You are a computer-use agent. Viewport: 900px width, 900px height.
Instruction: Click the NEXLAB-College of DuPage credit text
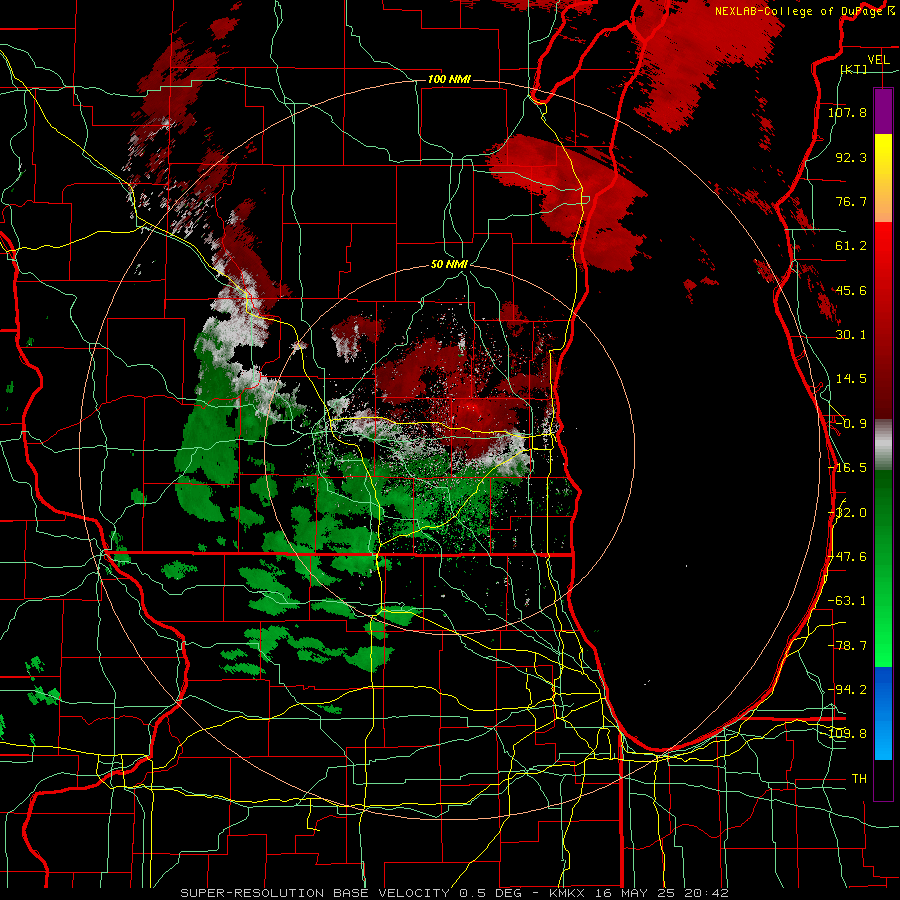805,11
